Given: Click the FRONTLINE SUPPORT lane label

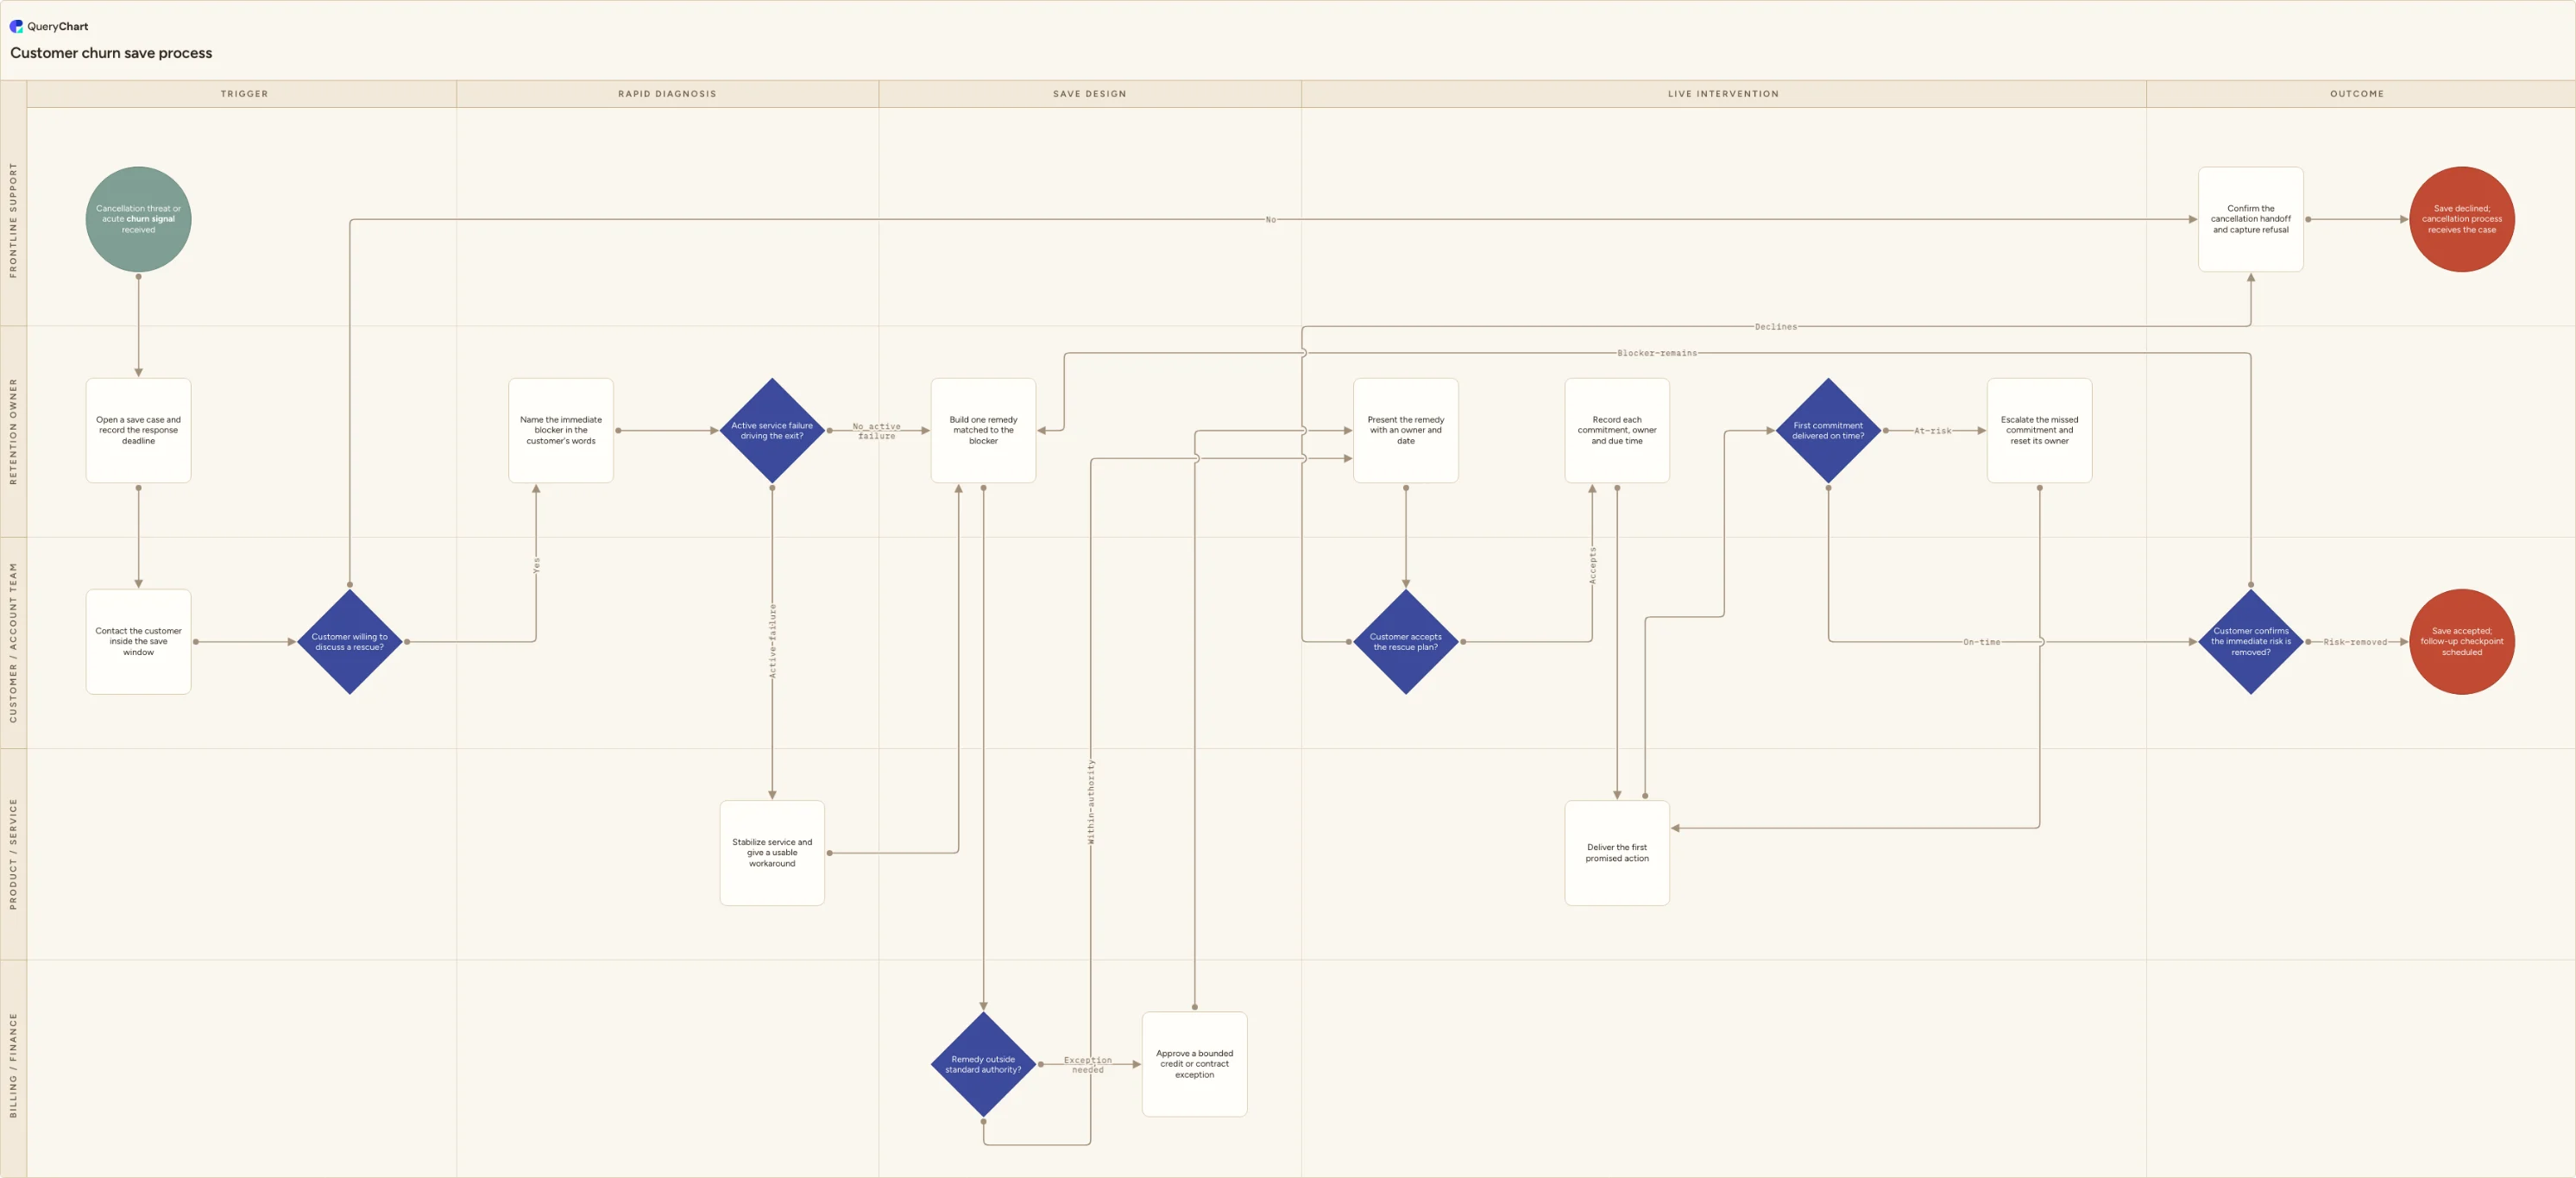Looking at the screenshot, I should (x=13, y=219).
